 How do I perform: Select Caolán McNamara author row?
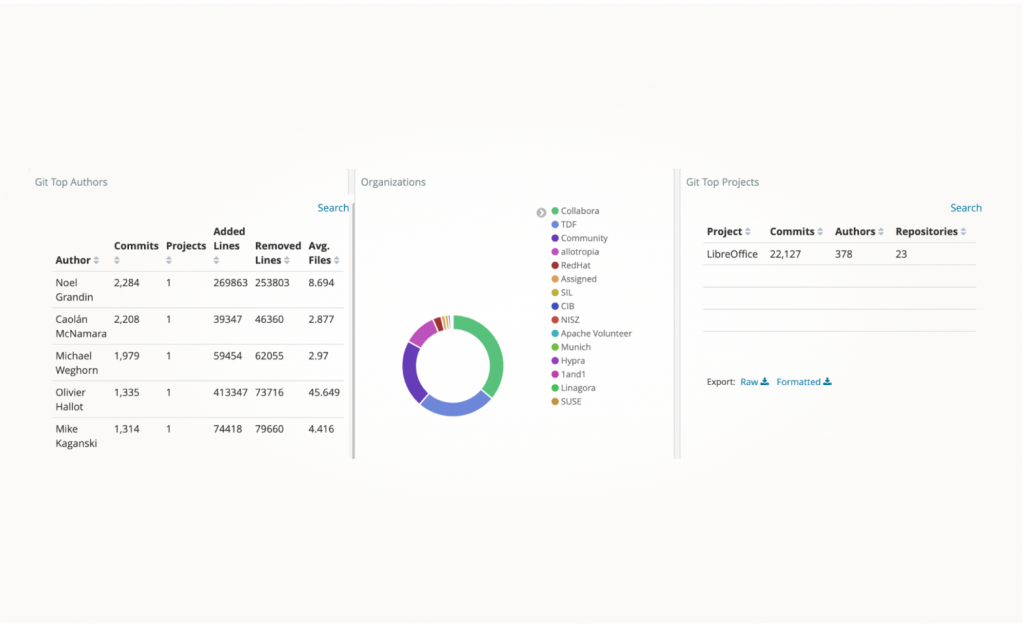(198, 326)
